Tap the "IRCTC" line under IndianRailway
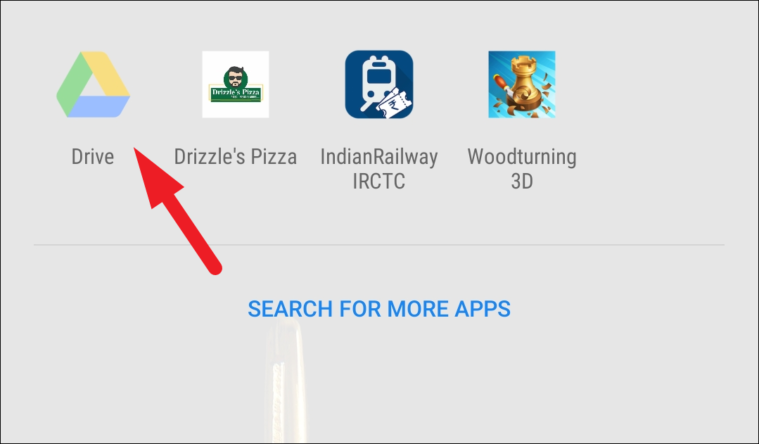Viewport: 759px width, 444px height. click(x=379, y=182)
